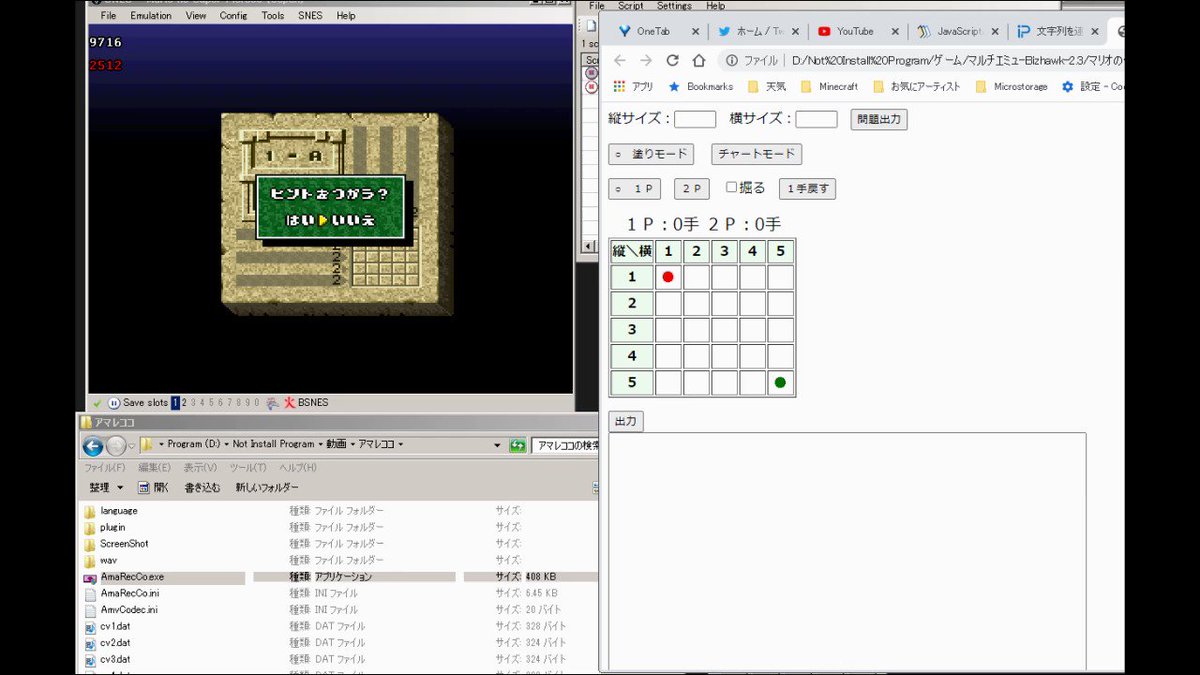Toggle the 掘る checkbox
1200x675 pixels.
point(732,187)
